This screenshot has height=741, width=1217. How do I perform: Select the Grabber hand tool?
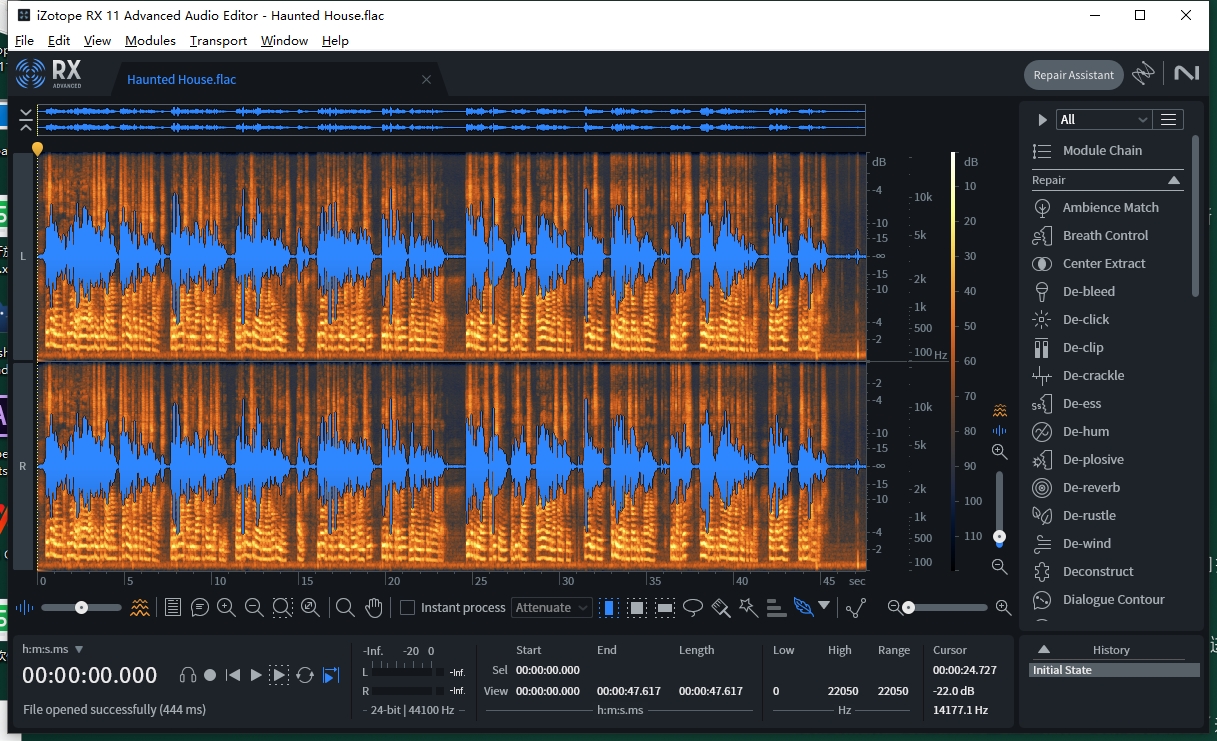coord(373,607)
